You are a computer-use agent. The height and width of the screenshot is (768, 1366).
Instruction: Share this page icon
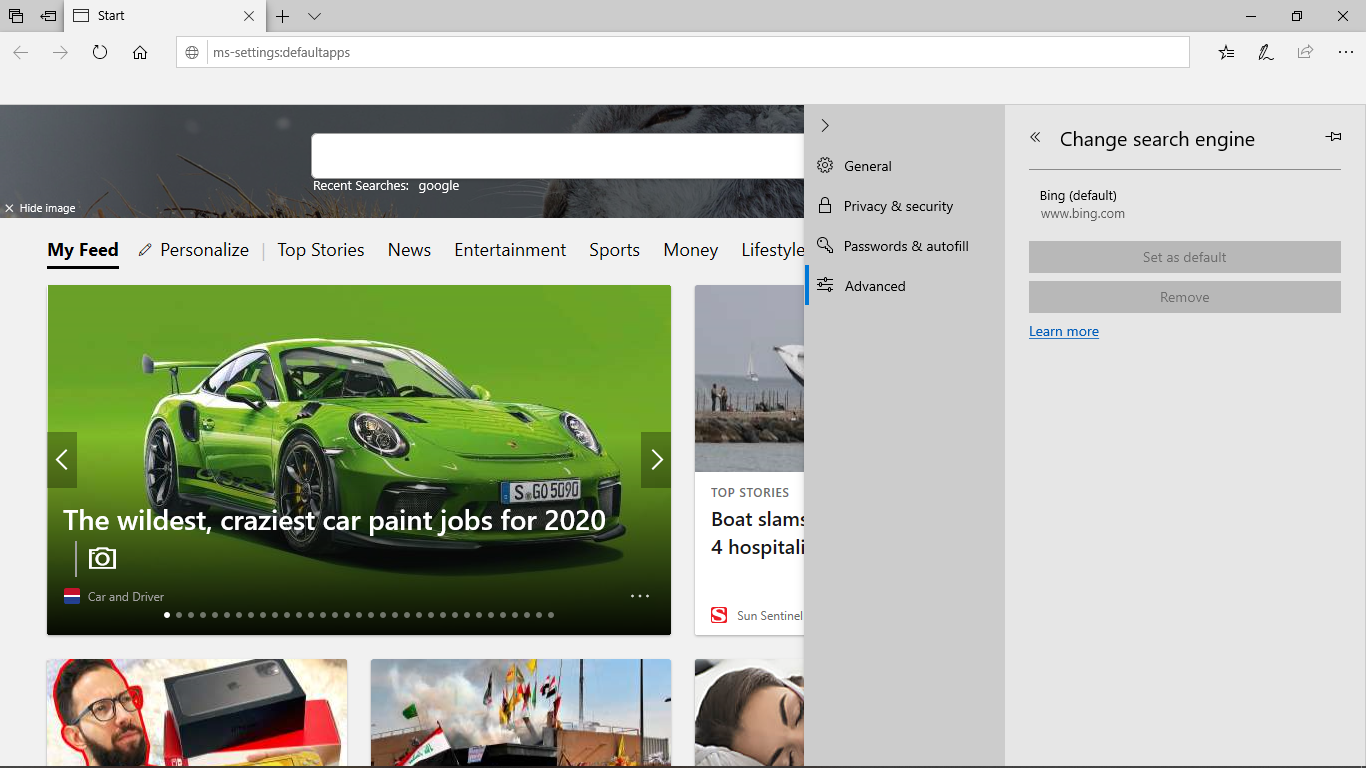click(1305, 52)
